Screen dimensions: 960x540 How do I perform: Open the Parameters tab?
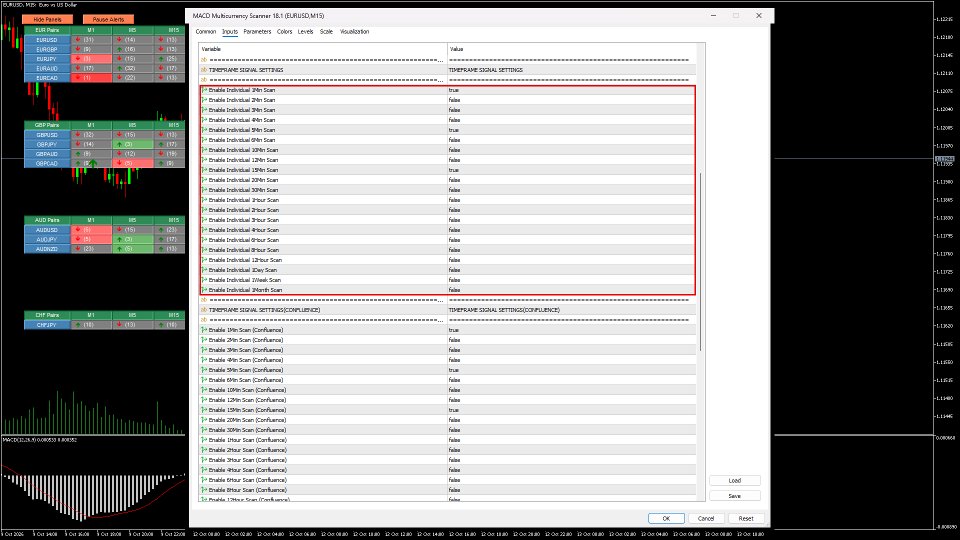click(257, 32)
